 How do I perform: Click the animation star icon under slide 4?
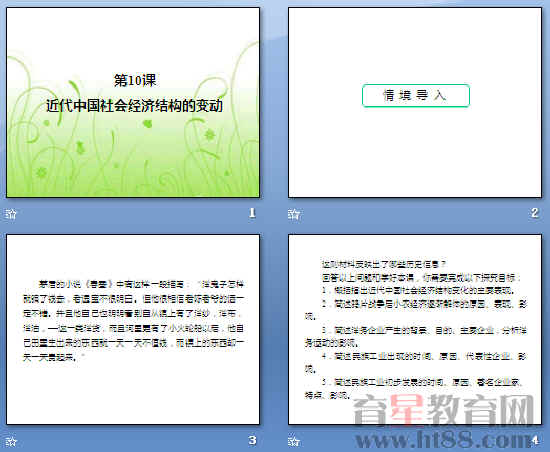click(294, 441)
